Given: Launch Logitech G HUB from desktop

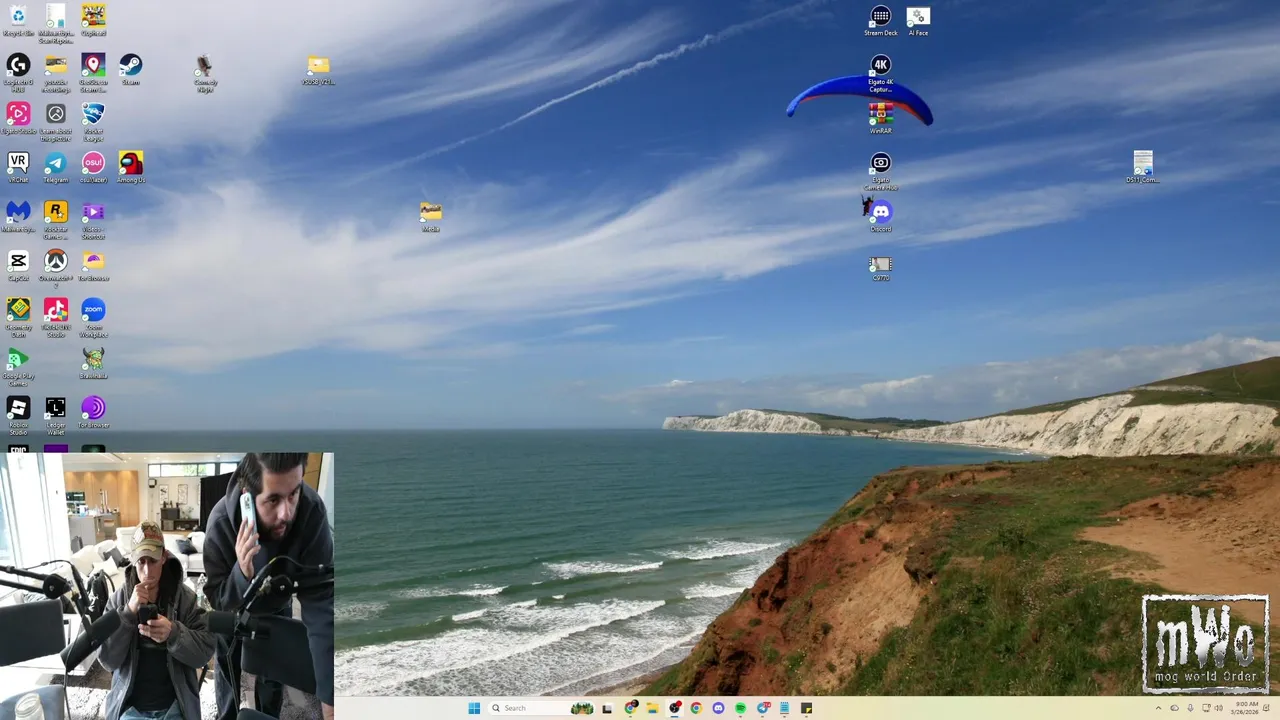Looking at the screenshot, I should click(x=18, y=72).
